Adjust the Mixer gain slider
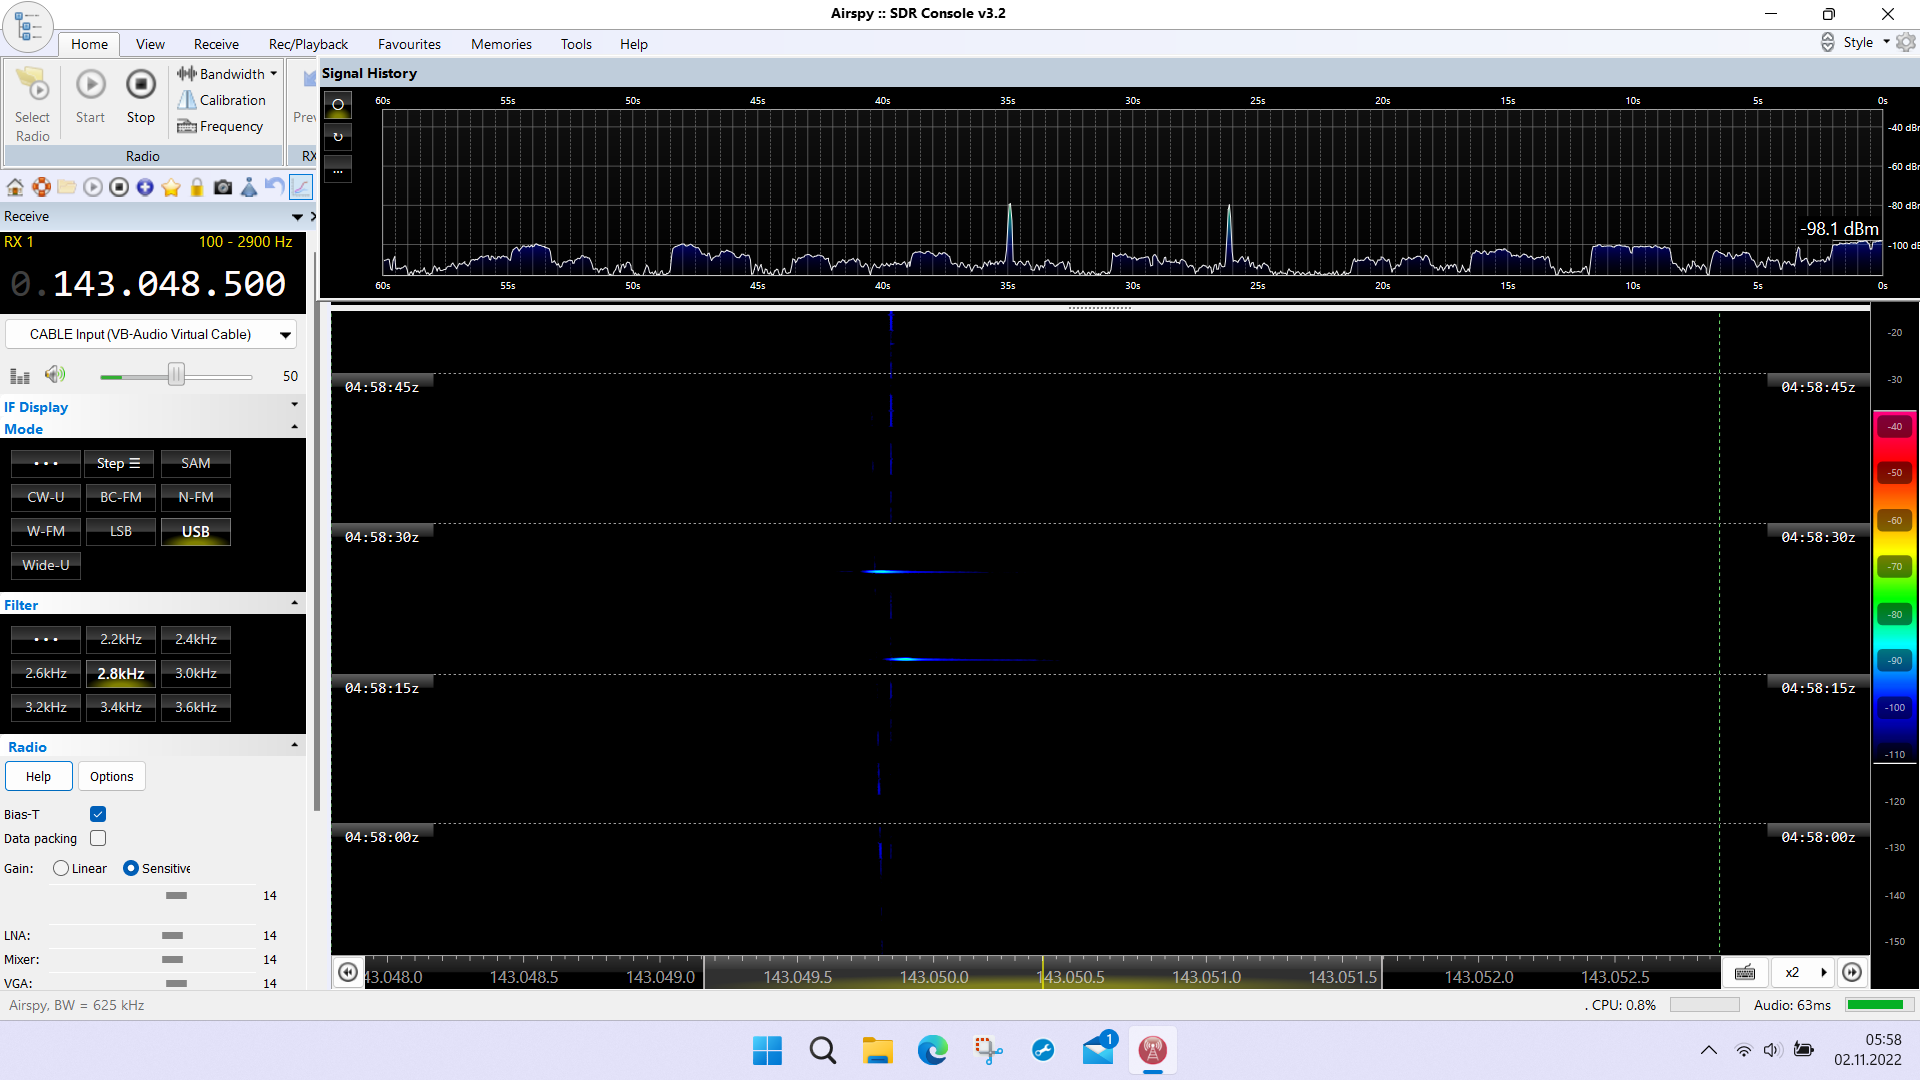Image resolution: width=1920 pixels, height=1080 pixels. click(172, 960)
